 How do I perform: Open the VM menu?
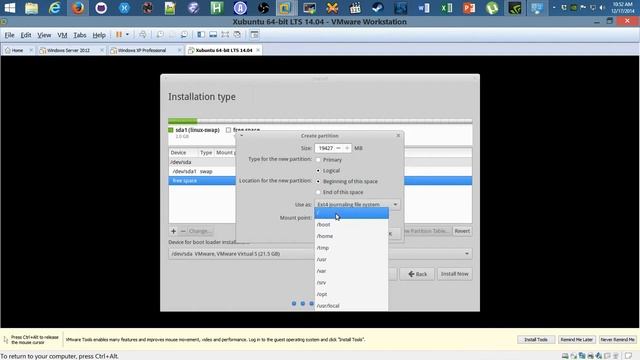click(x=62, y=35)
